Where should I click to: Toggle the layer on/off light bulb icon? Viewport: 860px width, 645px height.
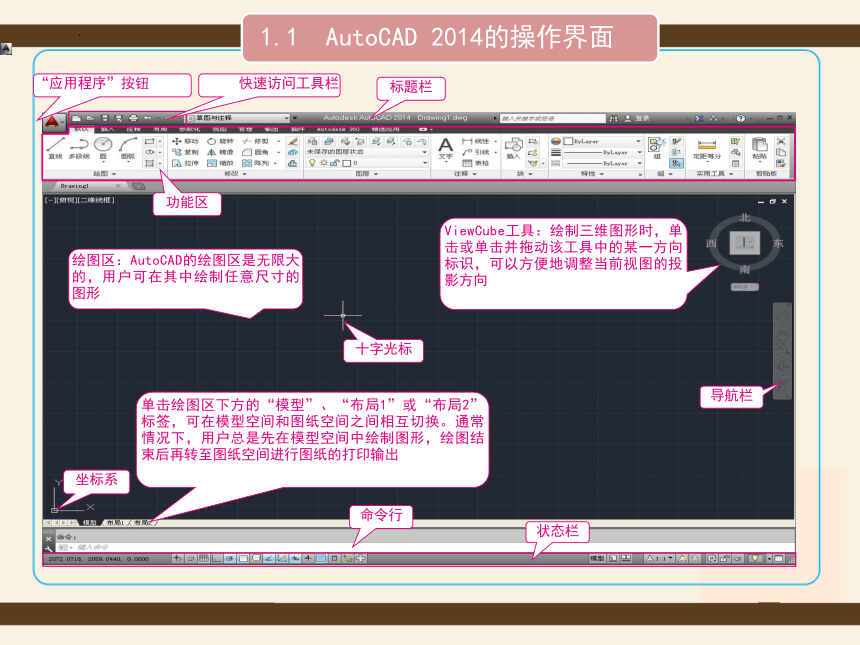[312, 163]
